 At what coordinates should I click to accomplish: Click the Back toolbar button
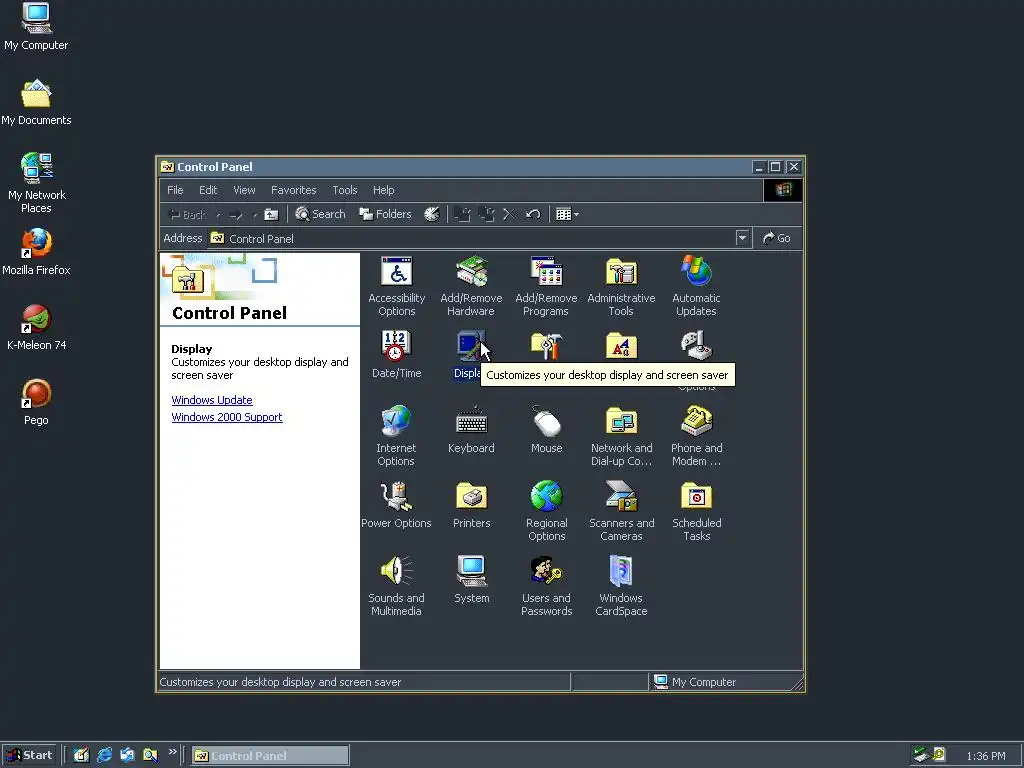click(188, 214)
